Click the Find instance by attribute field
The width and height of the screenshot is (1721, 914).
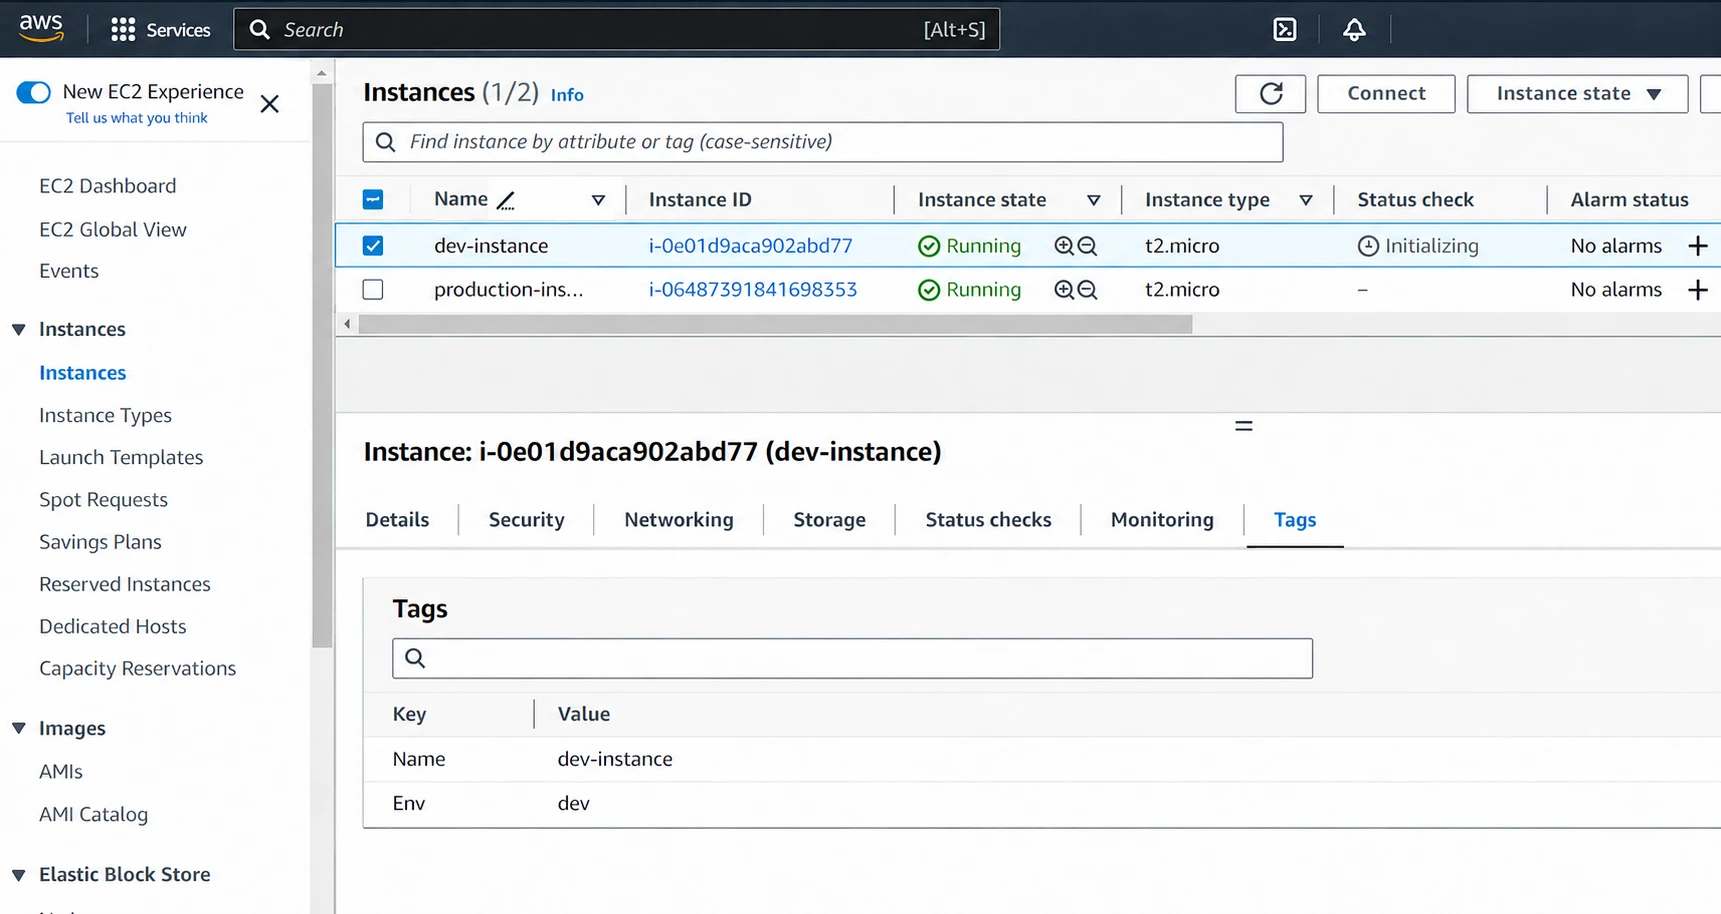point(823,142)
